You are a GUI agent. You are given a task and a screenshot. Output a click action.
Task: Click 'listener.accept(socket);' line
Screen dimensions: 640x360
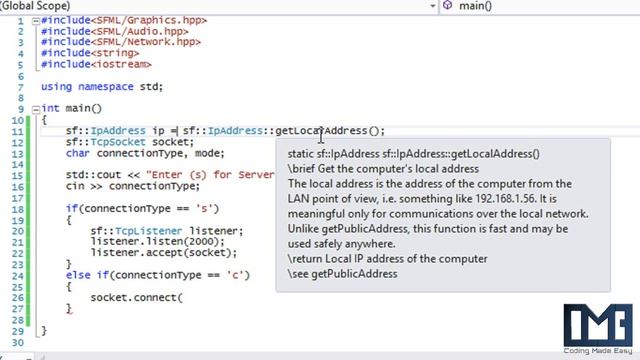(164, 253)
